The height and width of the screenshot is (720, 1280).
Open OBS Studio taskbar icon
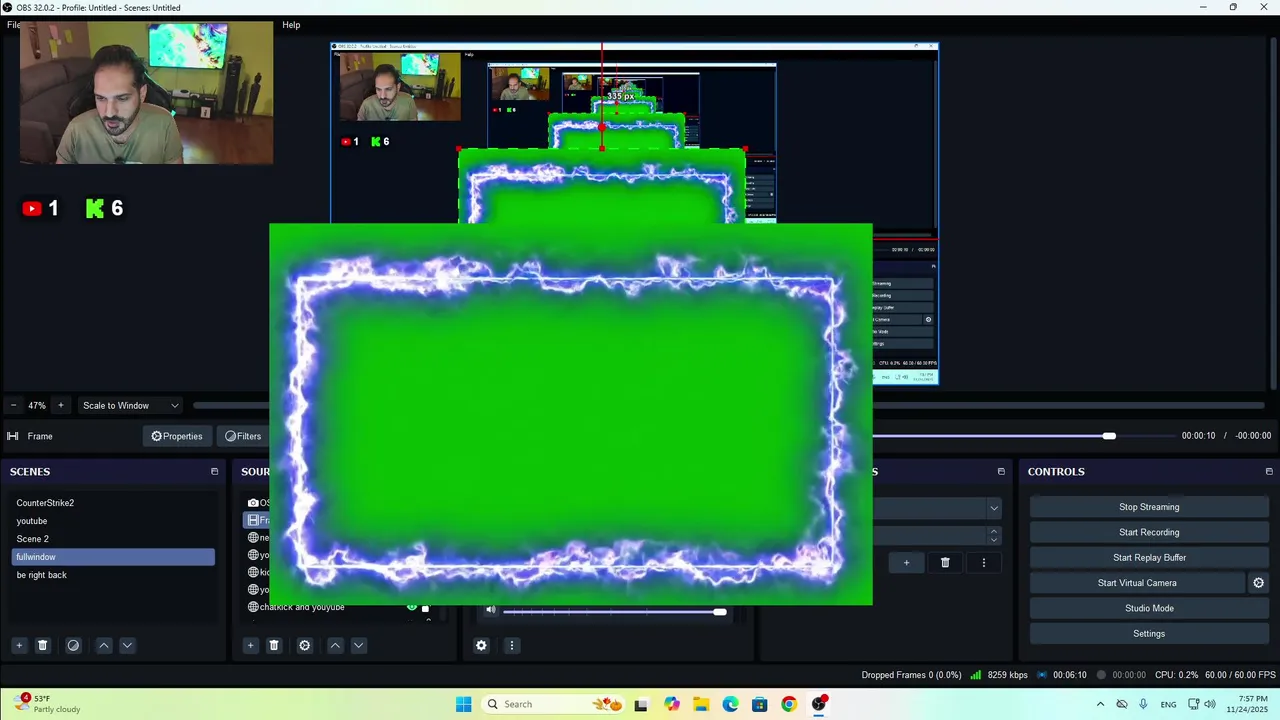[x=819, y=704]
